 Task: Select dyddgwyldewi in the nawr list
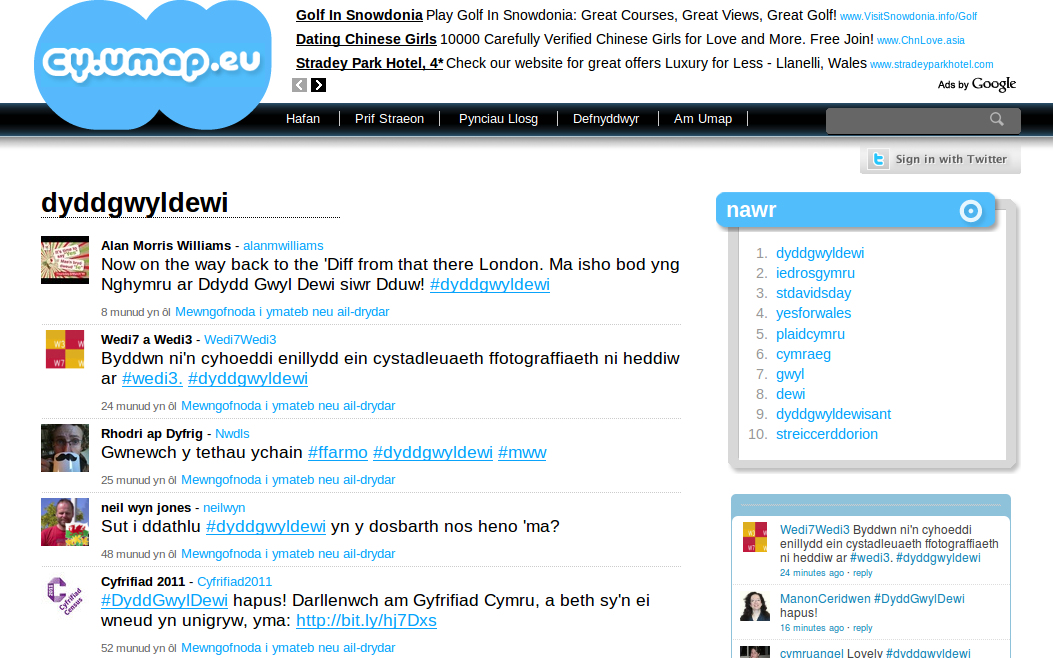(820, 253)
